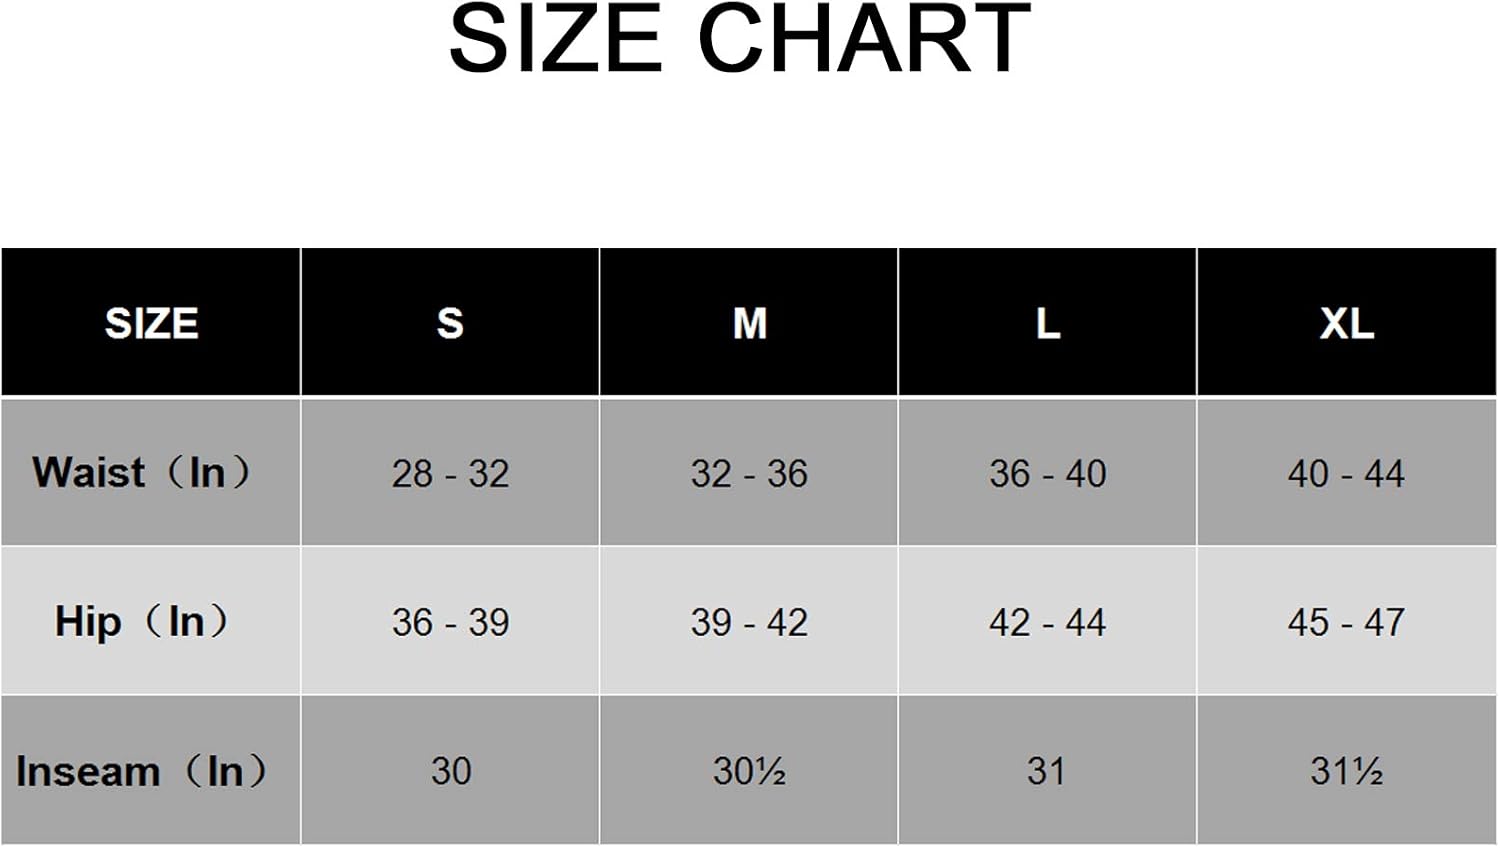Select the 40 - 44 waist cell
Viewport: 1500px width, 848px height.
[x=1346, y=473]
